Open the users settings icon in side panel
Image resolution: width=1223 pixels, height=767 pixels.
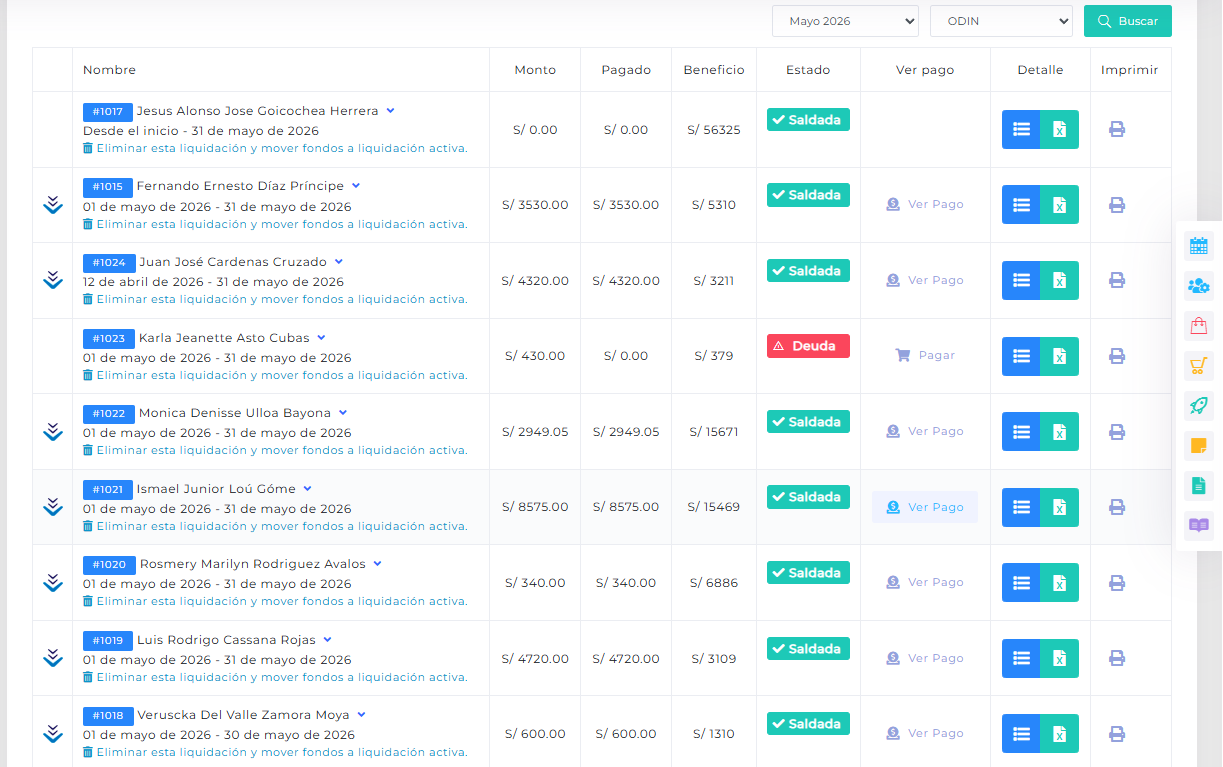click(1198, 286)
